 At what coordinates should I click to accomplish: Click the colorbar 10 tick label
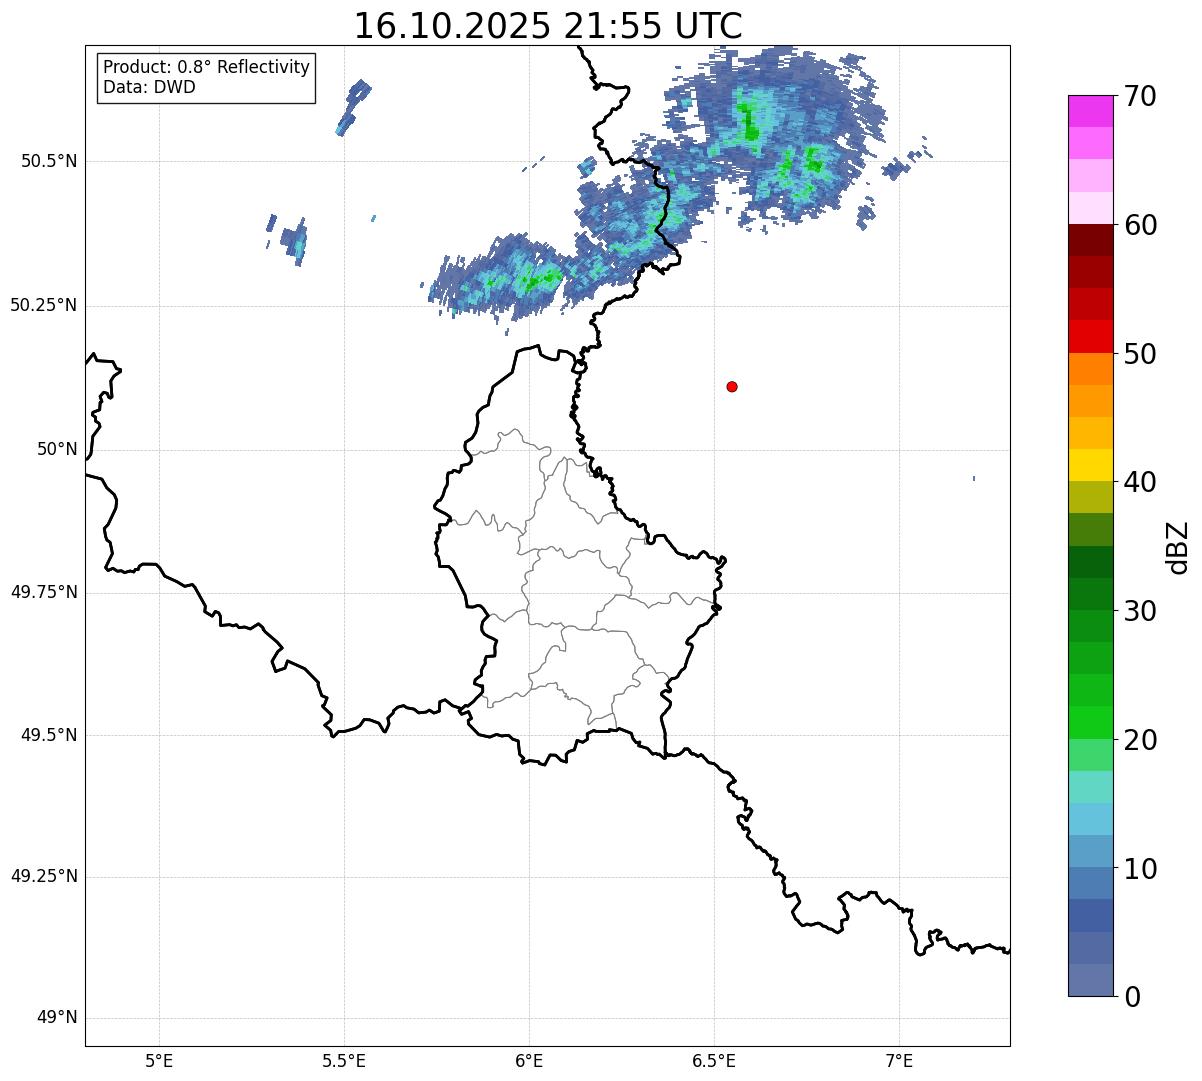point(1140,868)
